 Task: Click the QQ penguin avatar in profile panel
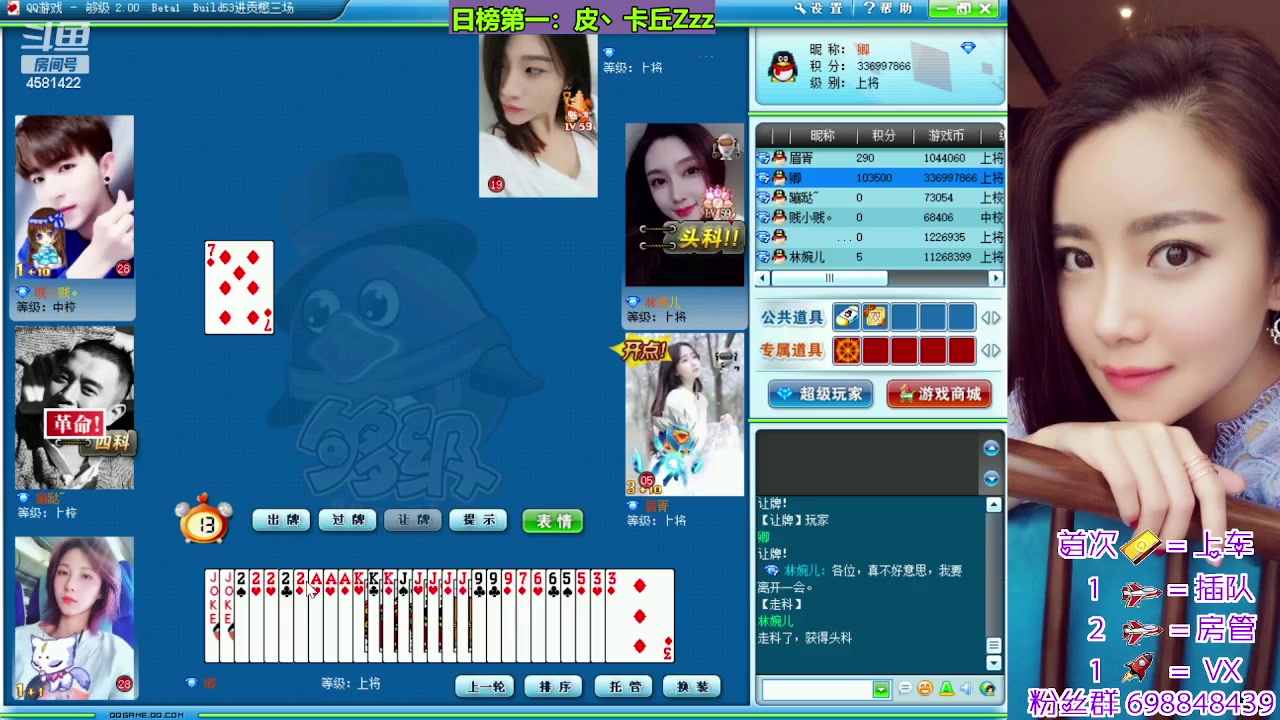tap(782, 66)
